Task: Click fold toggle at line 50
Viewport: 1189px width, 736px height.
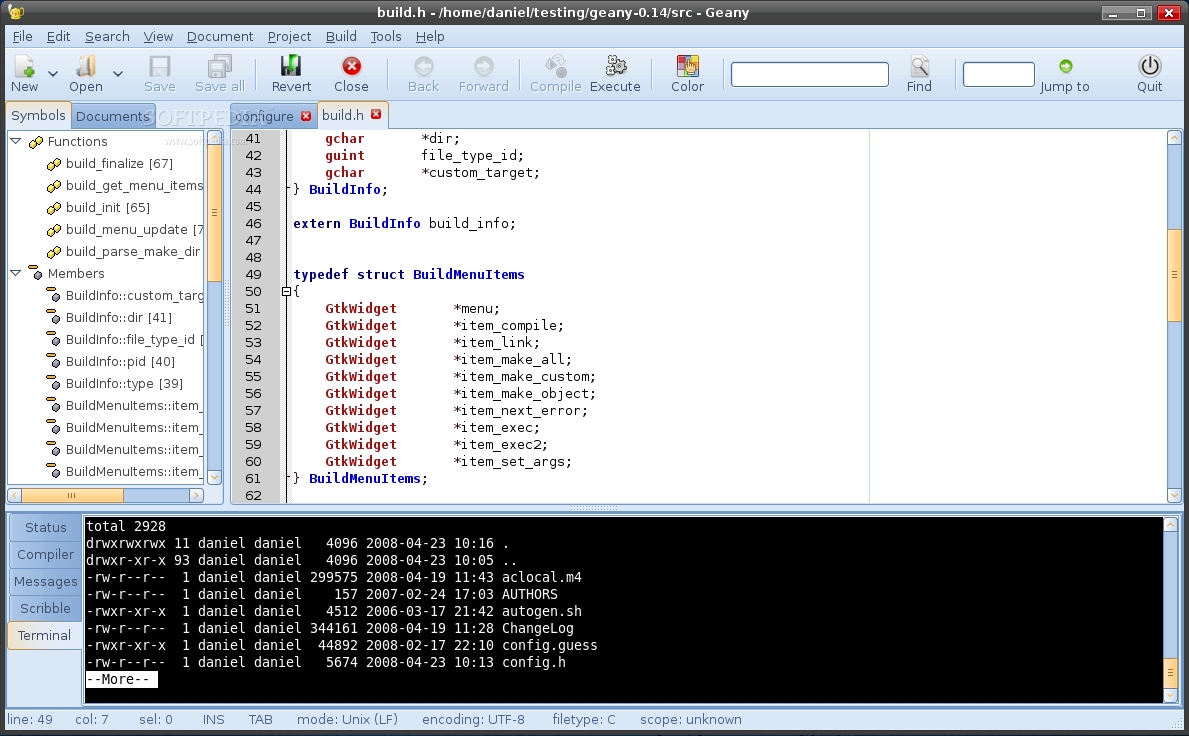Action: pos(286,291)
